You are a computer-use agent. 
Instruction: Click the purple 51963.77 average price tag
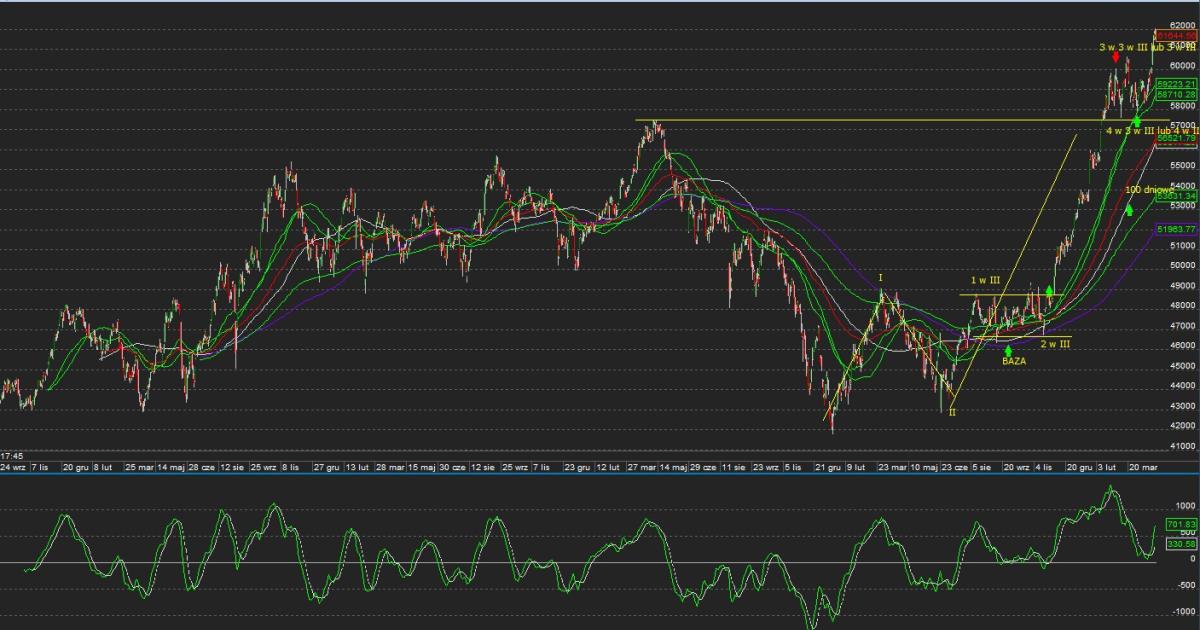point(1176,230)
